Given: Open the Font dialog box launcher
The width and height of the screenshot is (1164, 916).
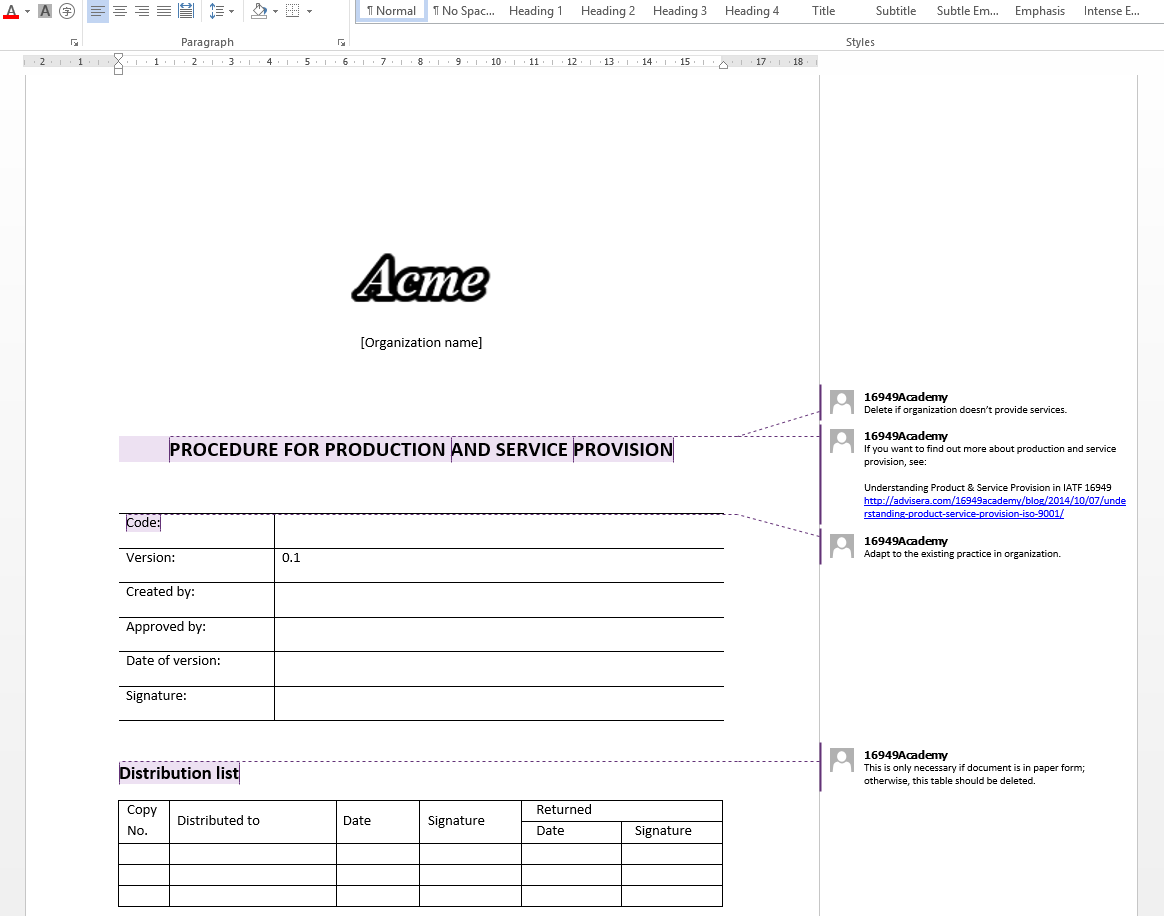Looking at the screenshot, I should pyautogui.click(x=74, y=42).
